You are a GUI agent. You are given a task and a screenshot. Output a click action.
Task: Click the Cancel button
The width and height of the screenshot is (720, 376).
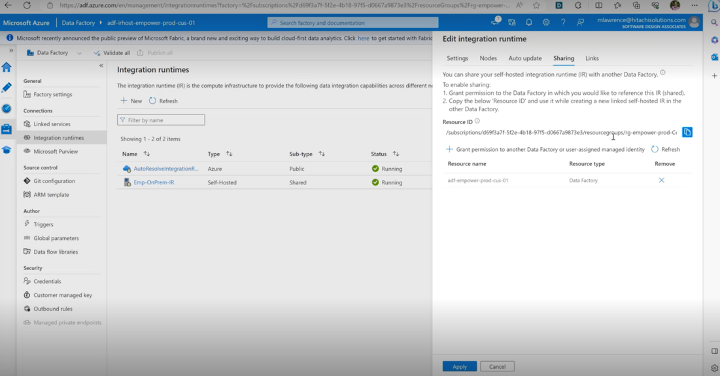(497, 366)
